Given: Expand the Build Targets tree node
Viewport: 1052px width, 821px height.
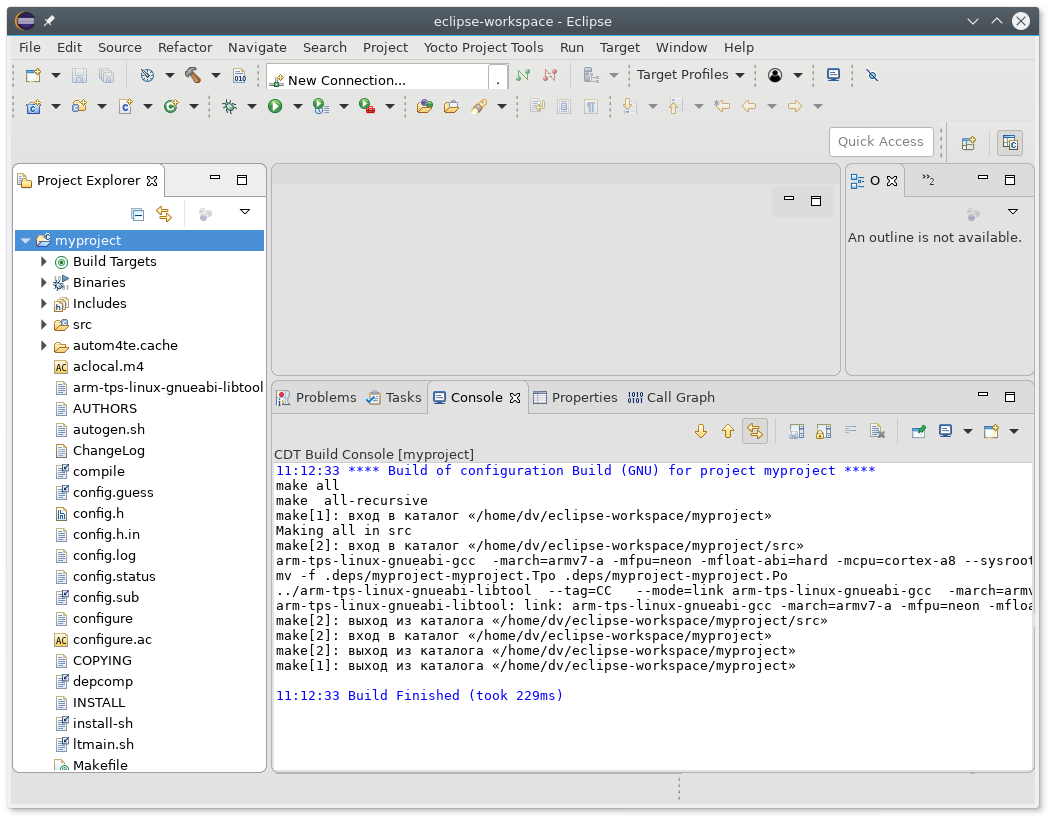Looking at the screenshot, I should (x=44, y=262).
